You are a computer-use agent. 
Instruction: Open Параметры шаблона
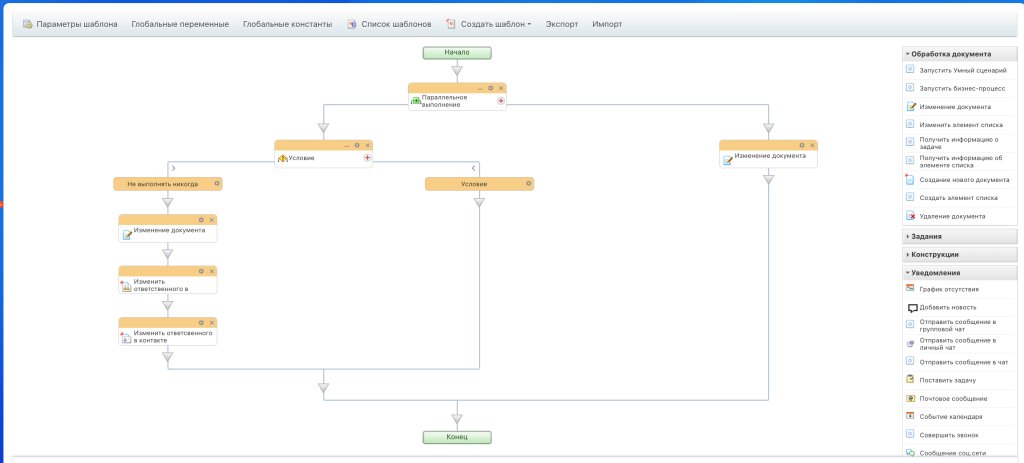[x=71, y=24]
